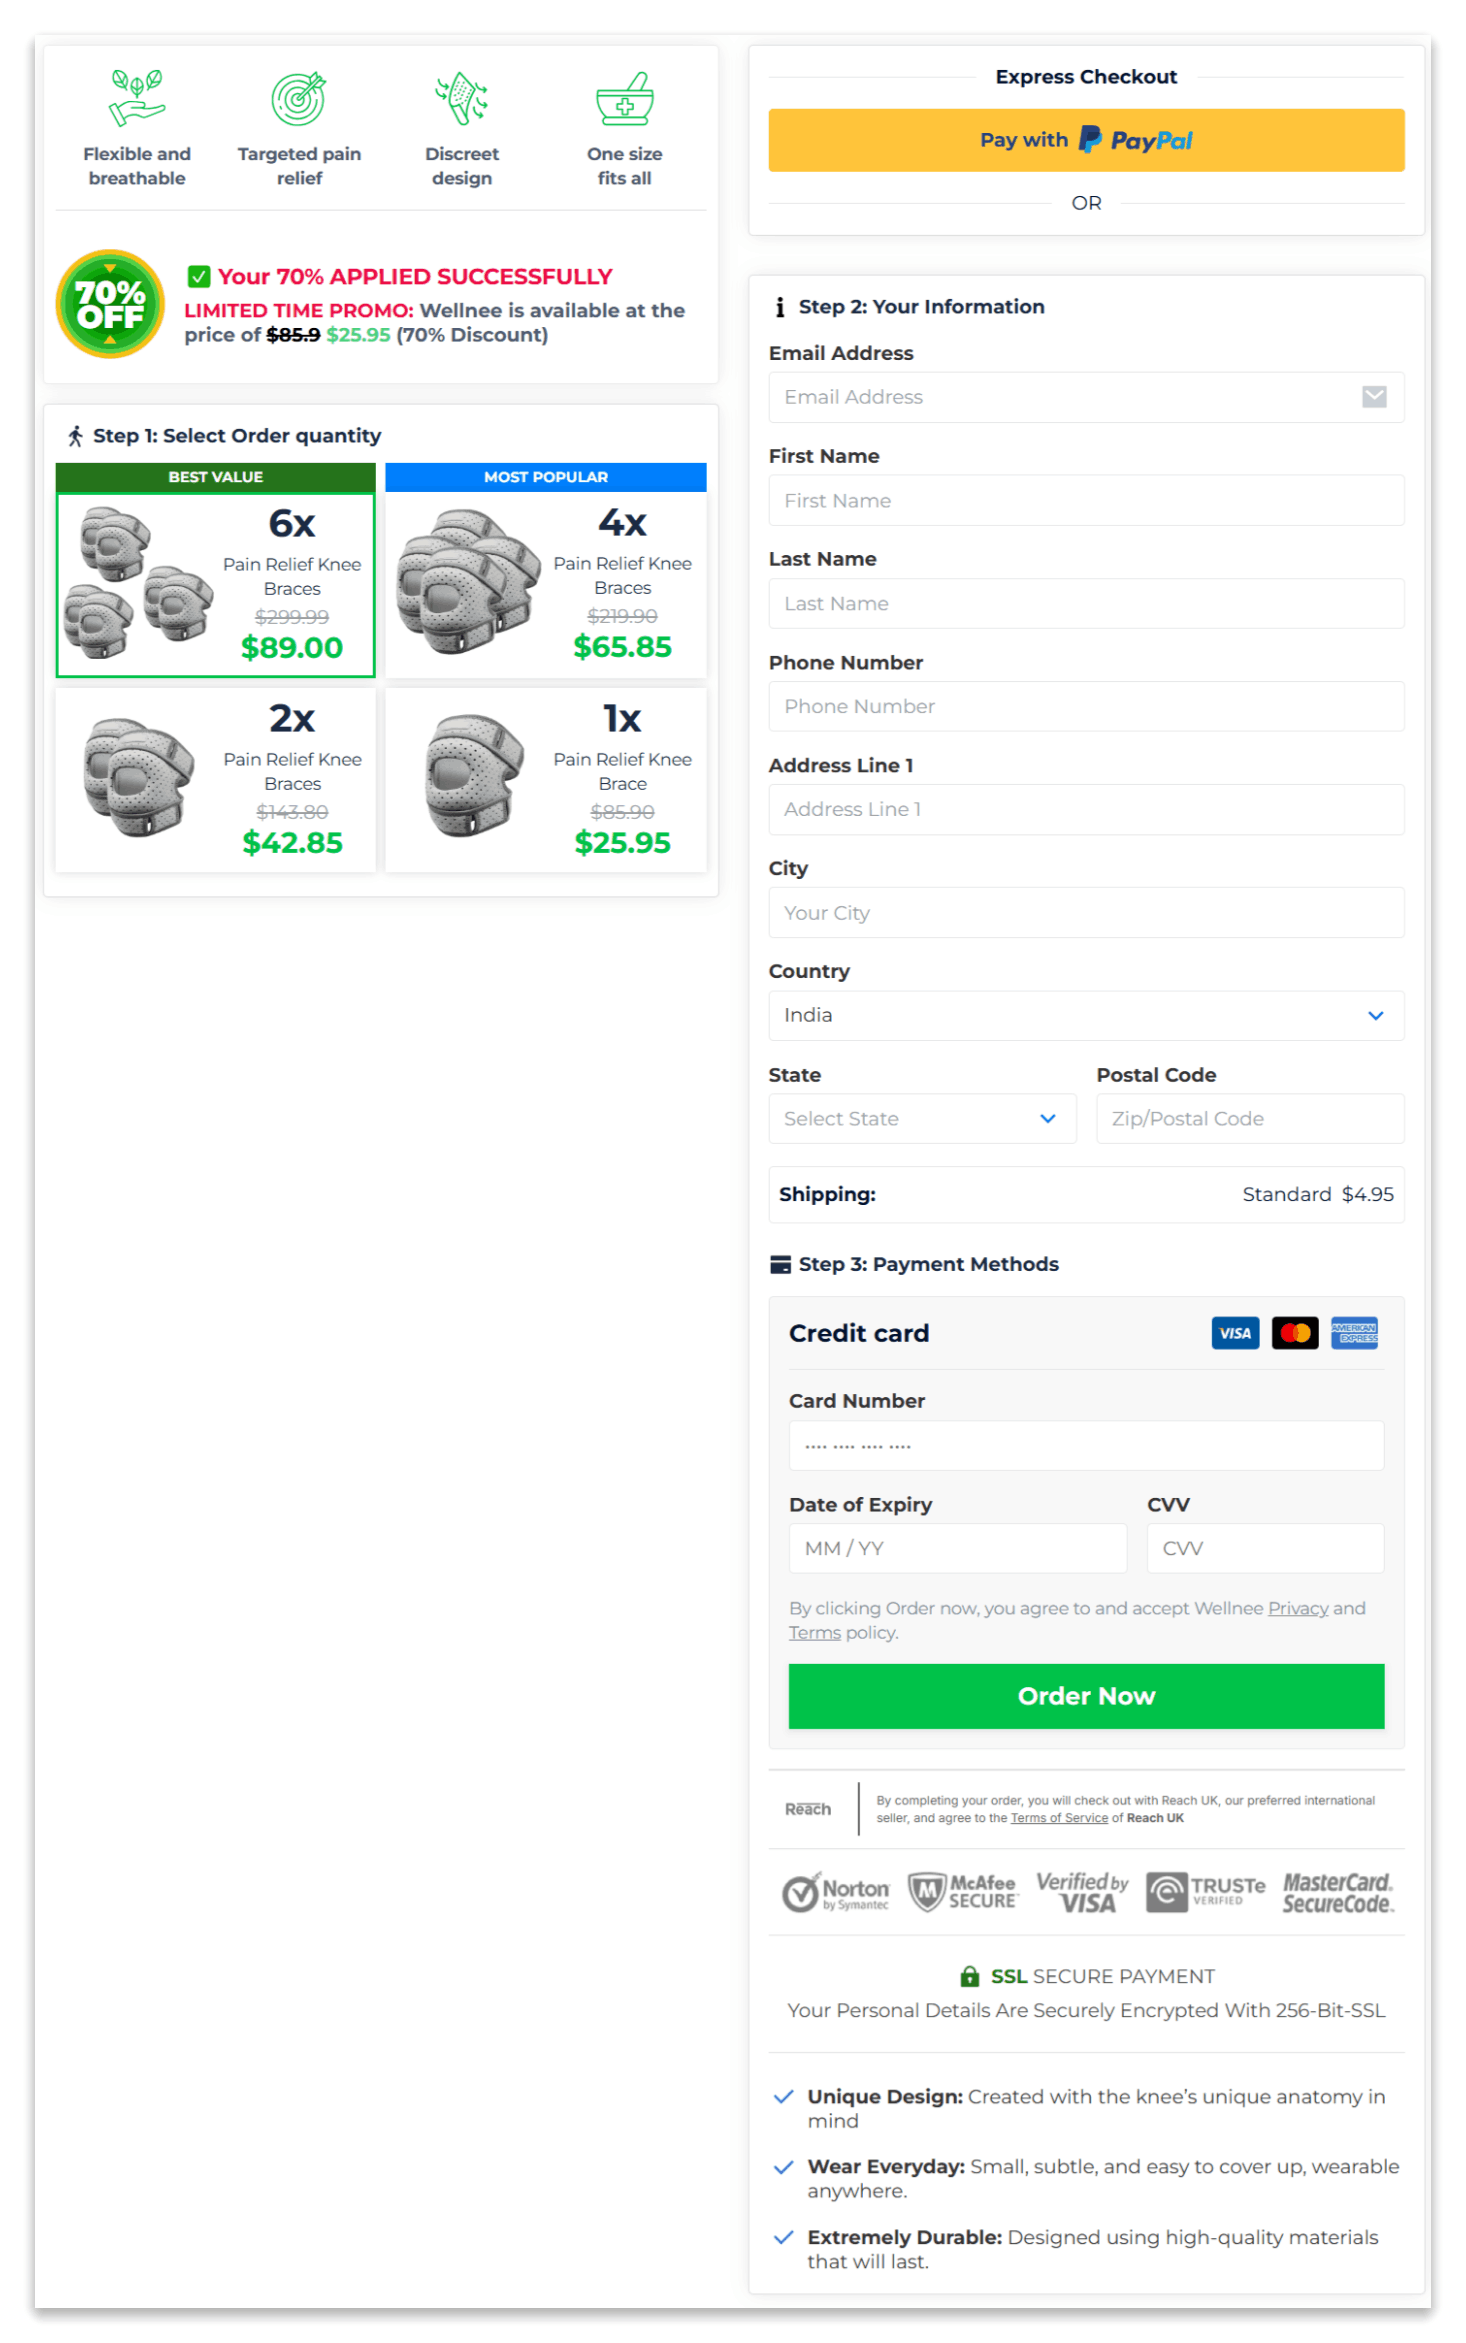
Task: Click the Discreet design icon
Action: 461,99
